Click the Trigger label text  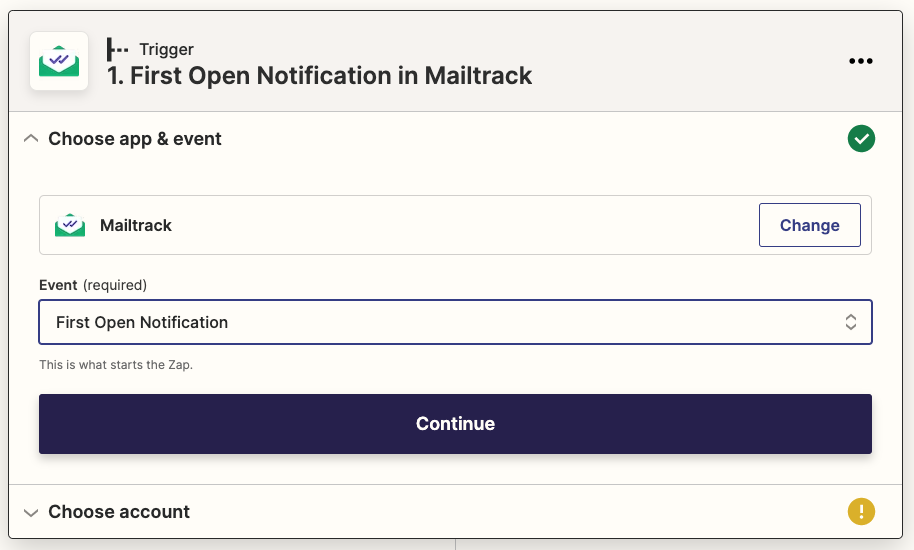166,49
